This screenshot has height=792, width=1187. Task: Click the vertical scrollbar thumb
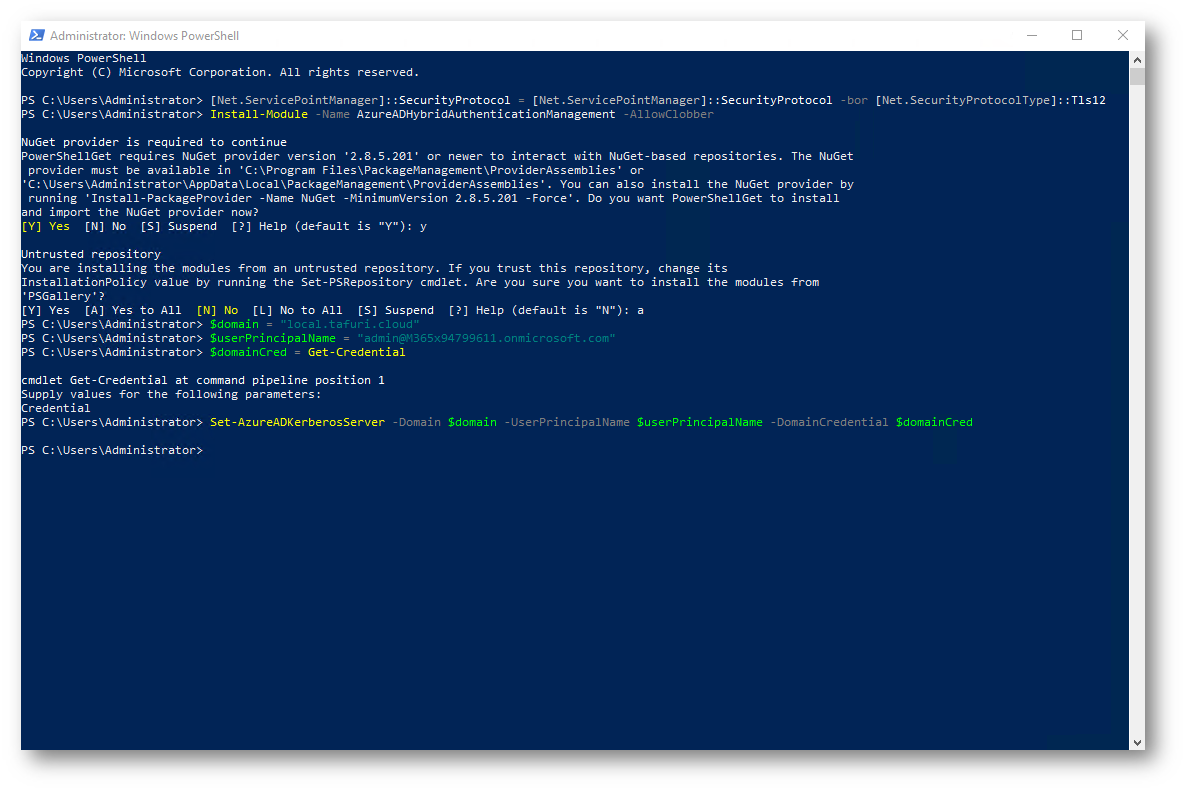coord(1137,77)
